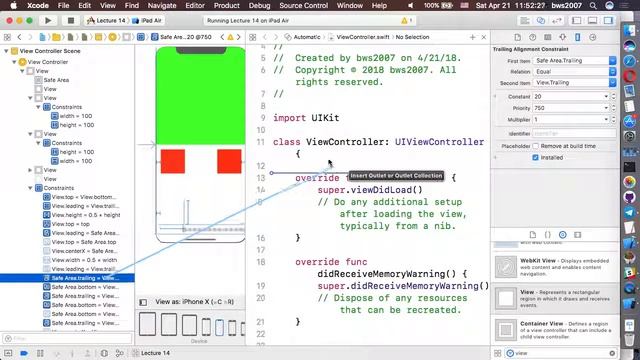Select the Lecture 14 scheme

tap(106, 20)
